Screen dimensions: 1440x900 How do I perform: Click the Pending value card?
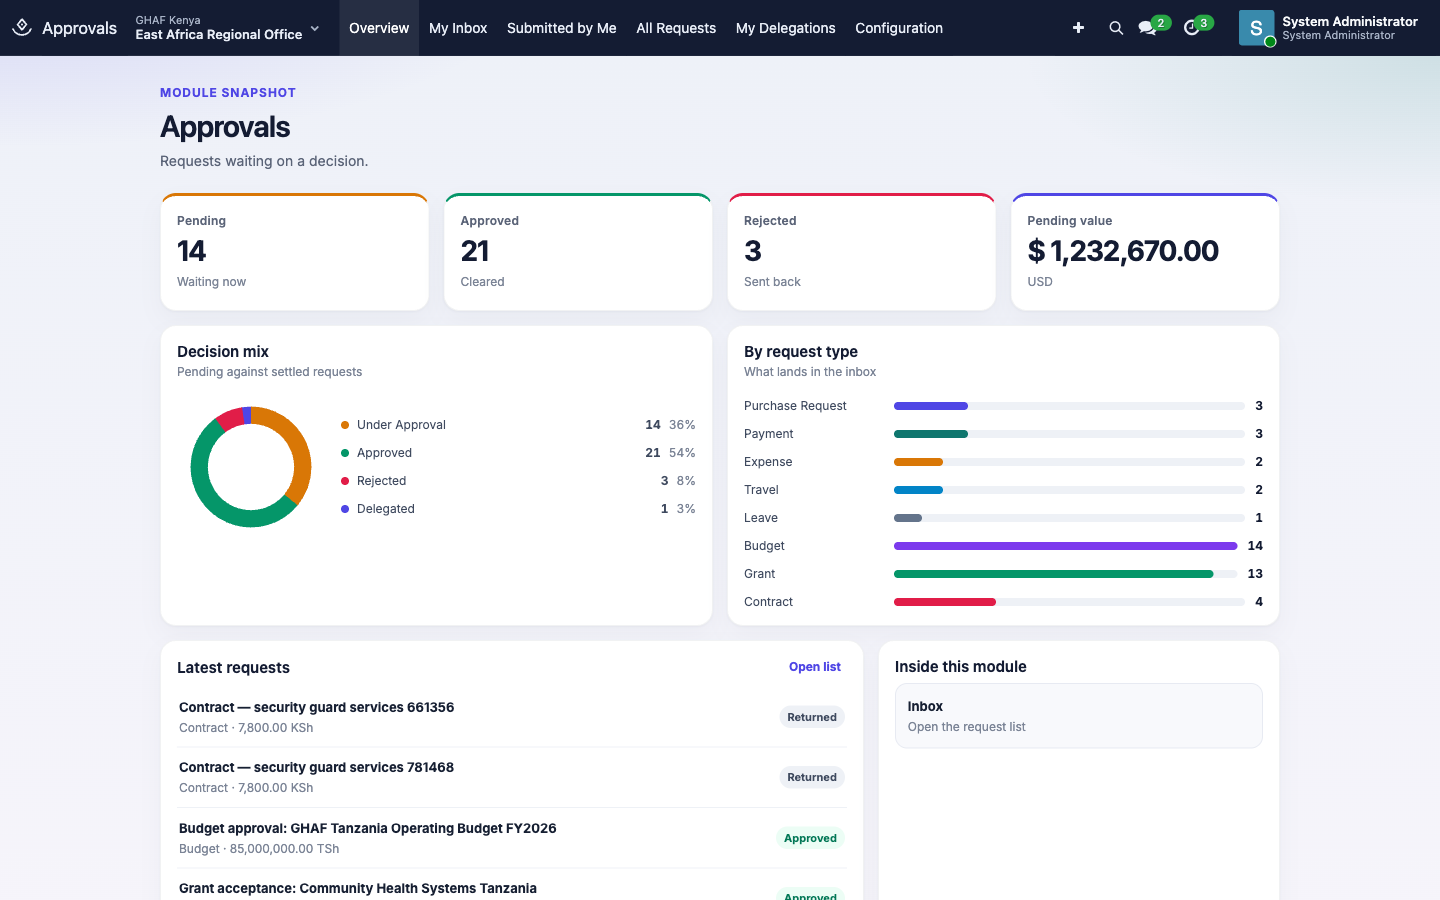click(1145, 252)
